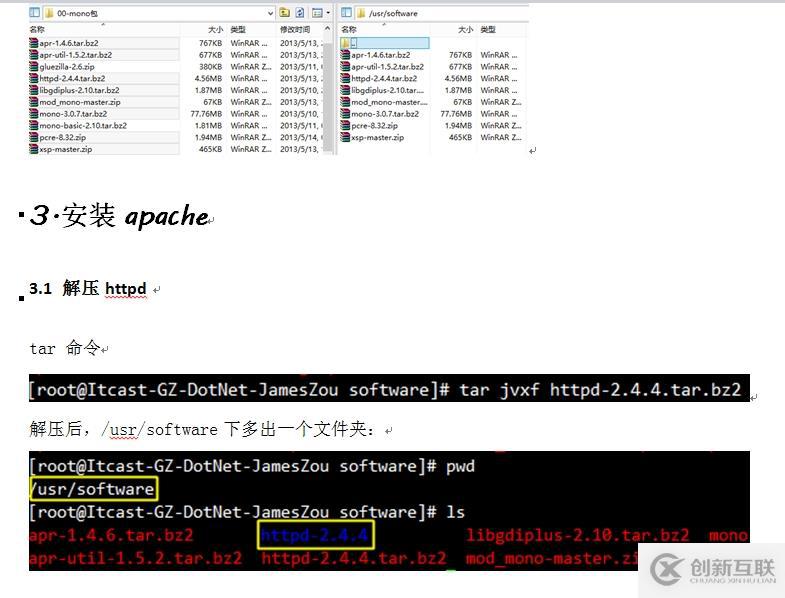Click archive icon of apr-util-1.5.2.tar.bz2 in left pane

click(x=34, y=55)
